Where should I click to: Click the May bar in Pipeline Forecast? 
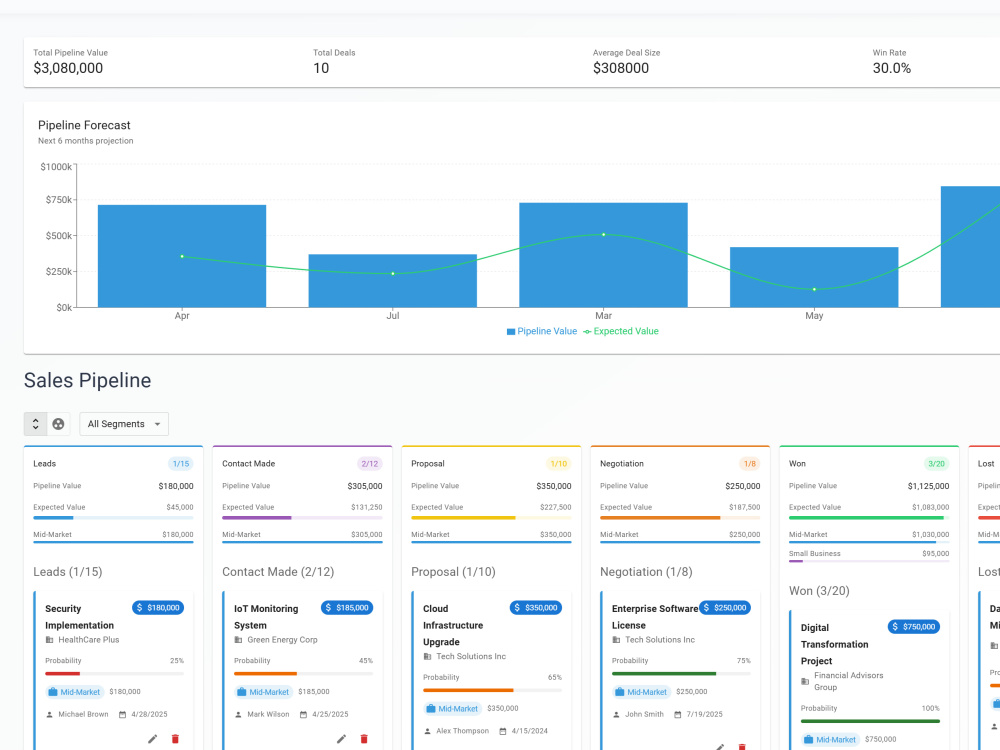814,277
